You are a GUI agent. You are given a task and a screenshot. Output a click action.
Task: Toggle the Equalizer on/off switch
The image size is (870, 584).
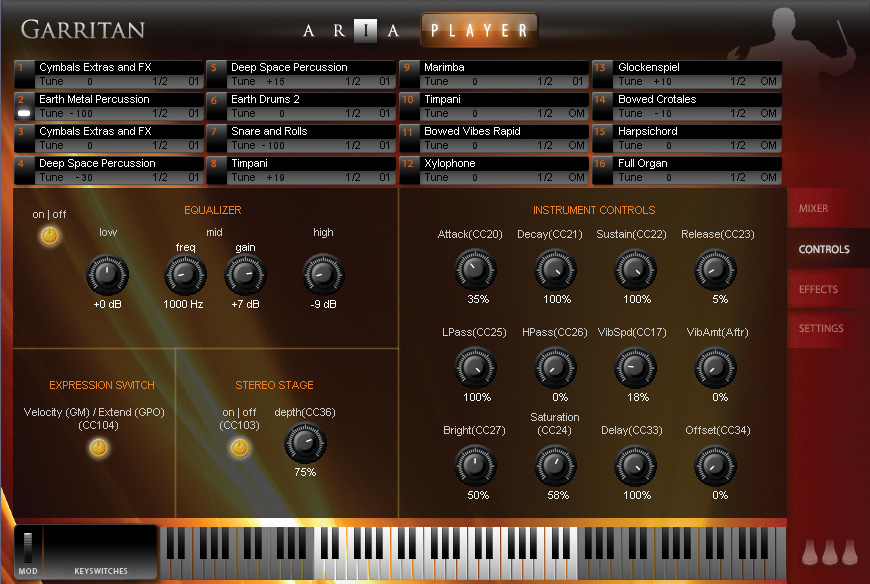[49, 236]
